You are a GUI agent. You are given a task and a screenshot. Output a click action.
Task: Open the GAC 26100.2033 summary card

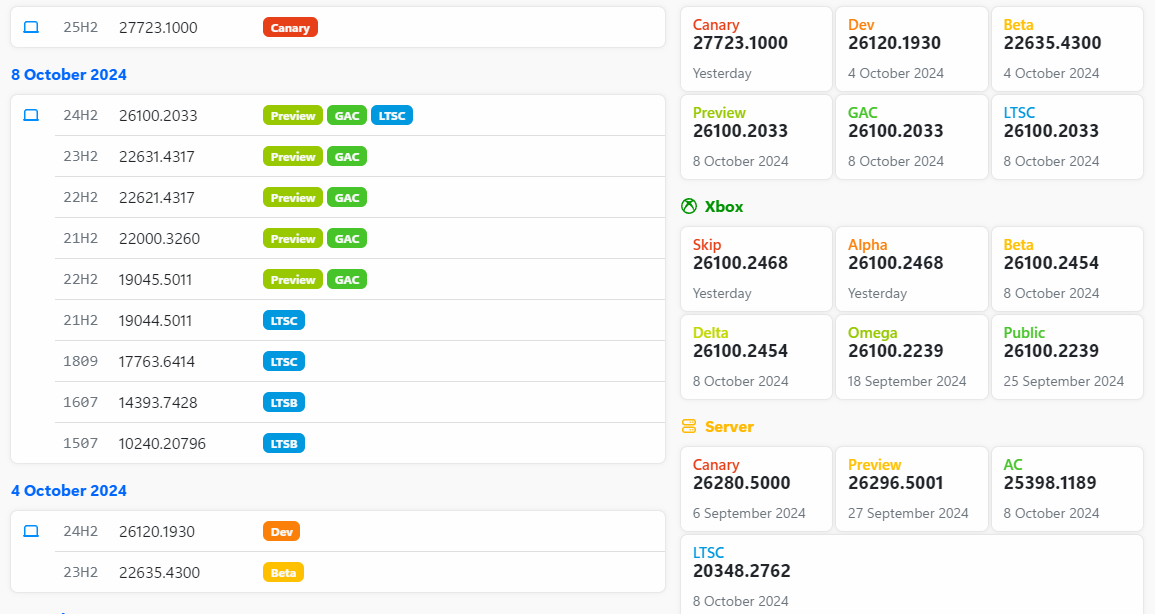pyautogui.click(x=912, y=137)
